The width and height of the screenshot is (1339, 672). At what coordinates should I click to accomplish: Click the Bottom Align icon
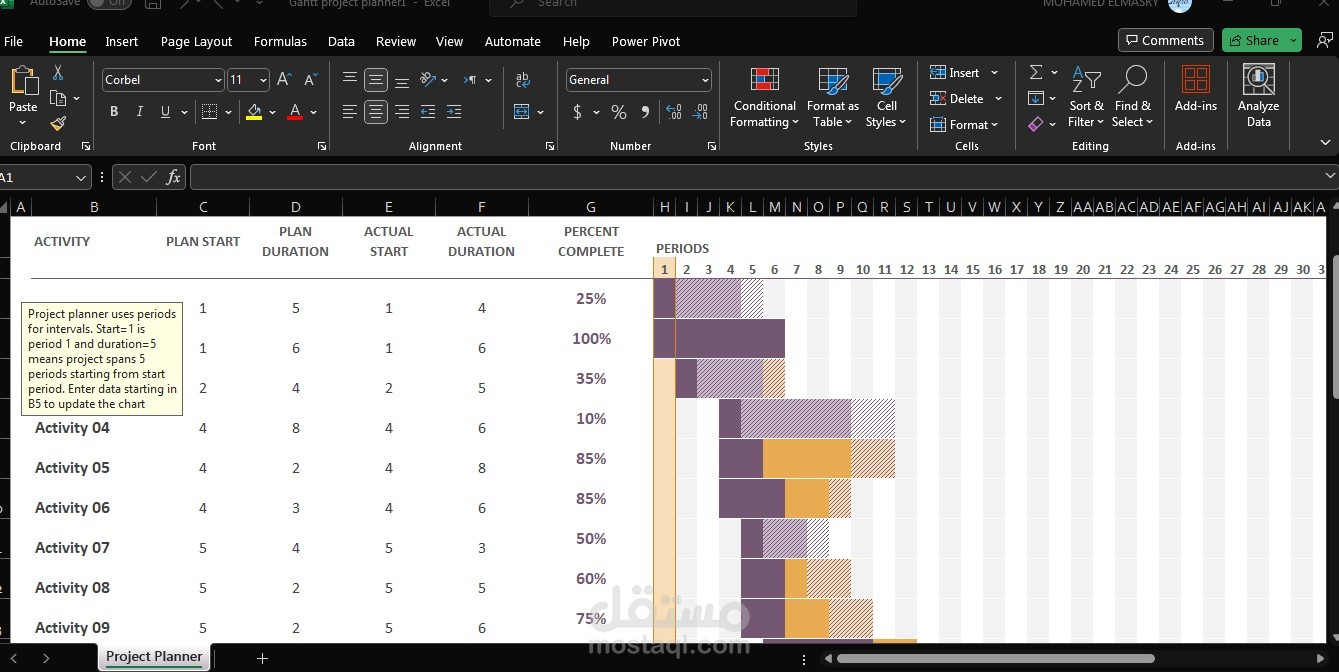click(x=402, y=79)
